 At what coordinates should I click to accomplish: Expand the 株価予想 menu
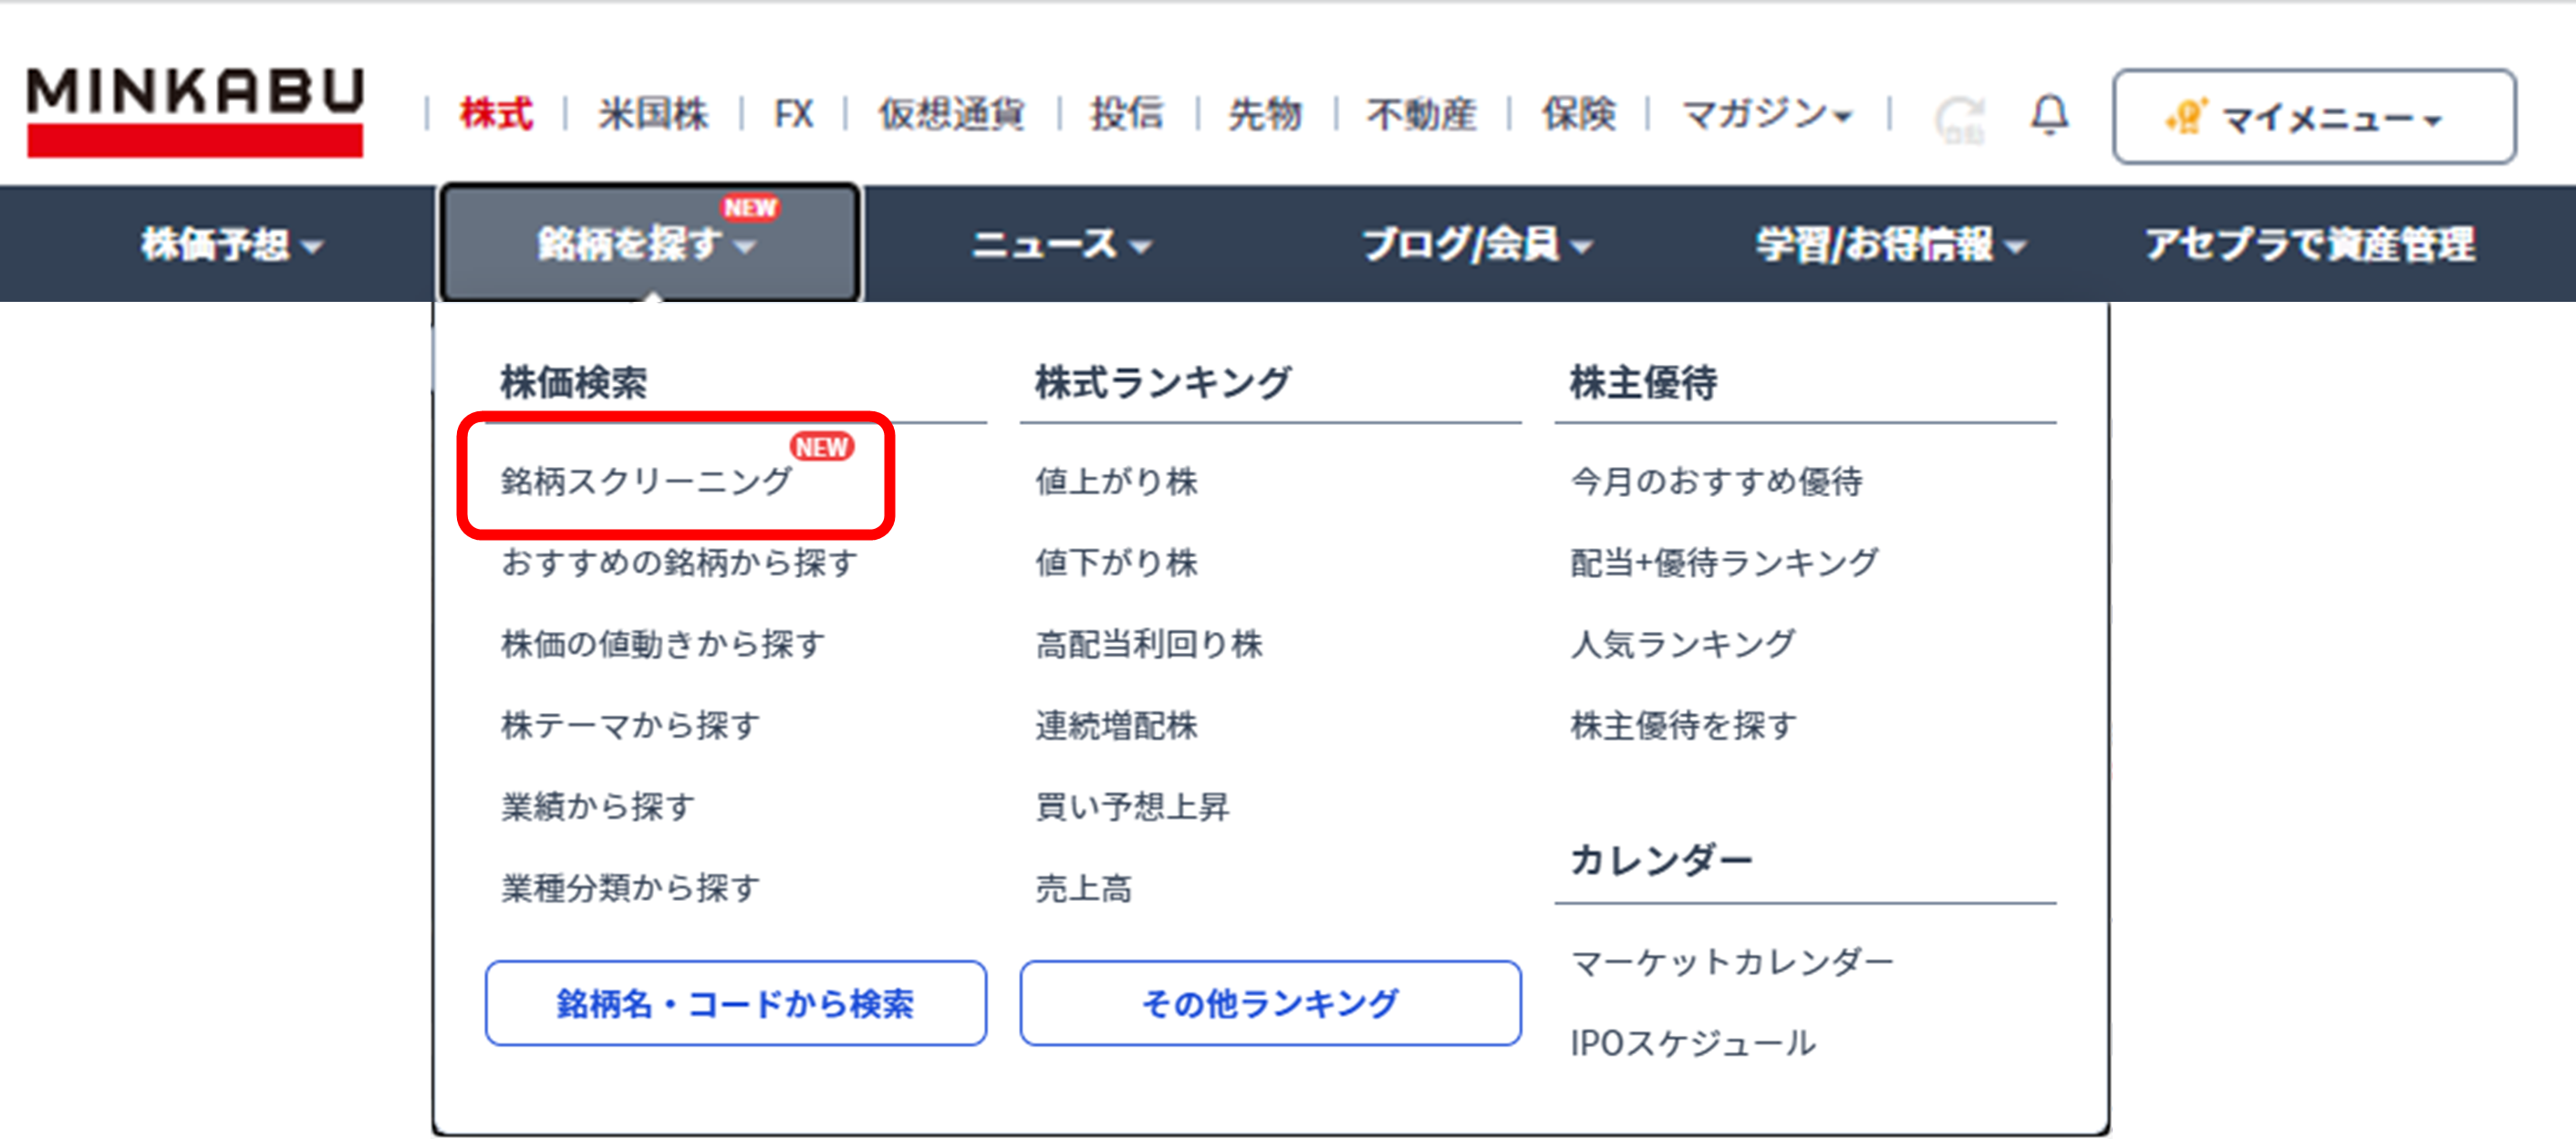coord(231,244)
